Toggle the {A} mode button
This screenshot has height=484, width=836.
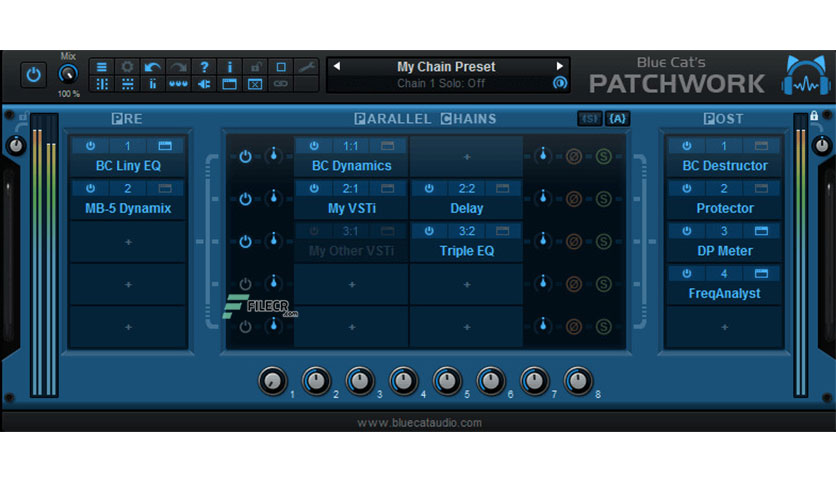pos(617,118)
